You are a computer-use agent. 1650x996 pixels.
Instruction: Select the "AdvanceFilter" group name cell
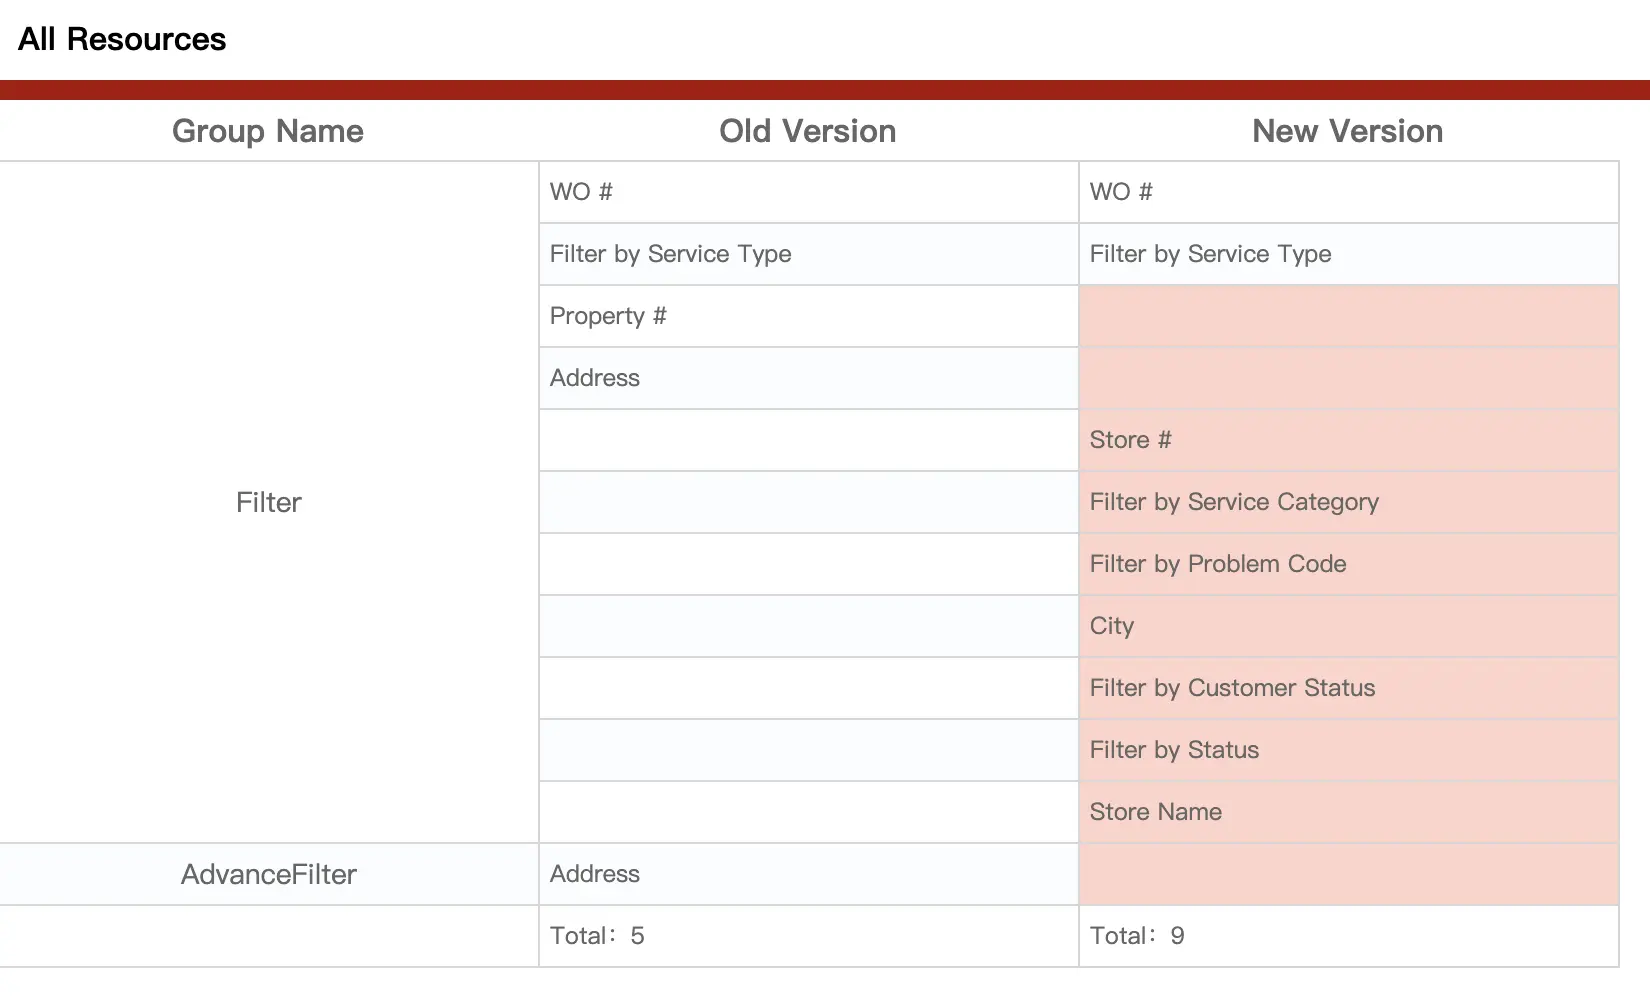[269, 874]
